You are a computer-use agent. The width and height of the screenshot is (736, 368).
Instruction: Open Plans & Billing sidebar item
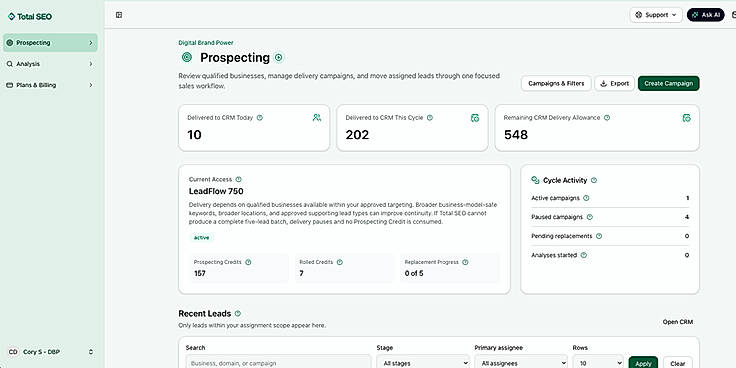point(50,85)
